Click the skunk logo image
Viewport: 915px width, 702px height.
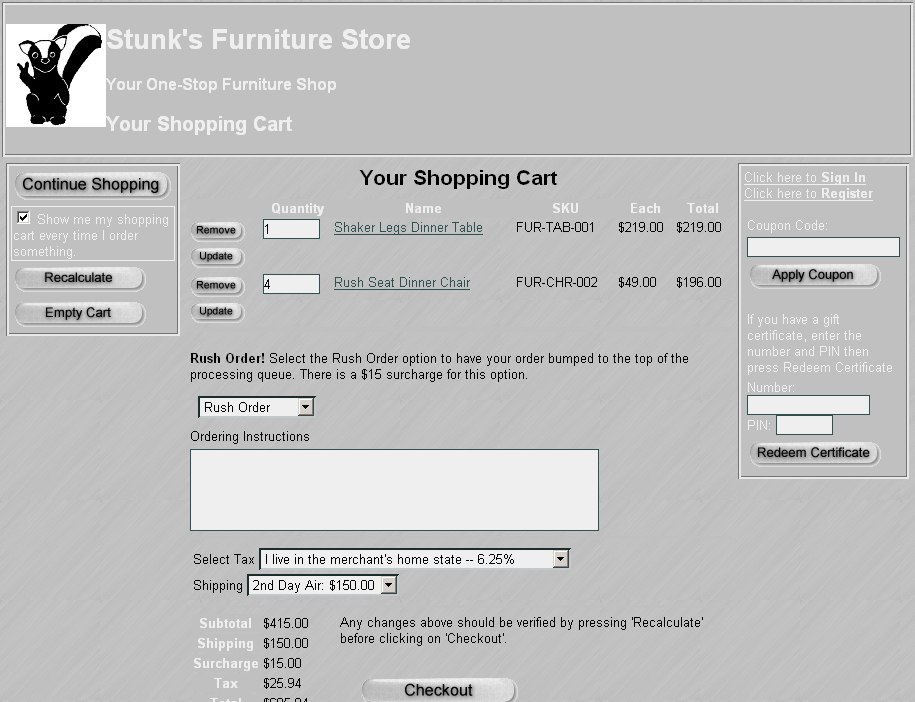click(x=56, y=76)
